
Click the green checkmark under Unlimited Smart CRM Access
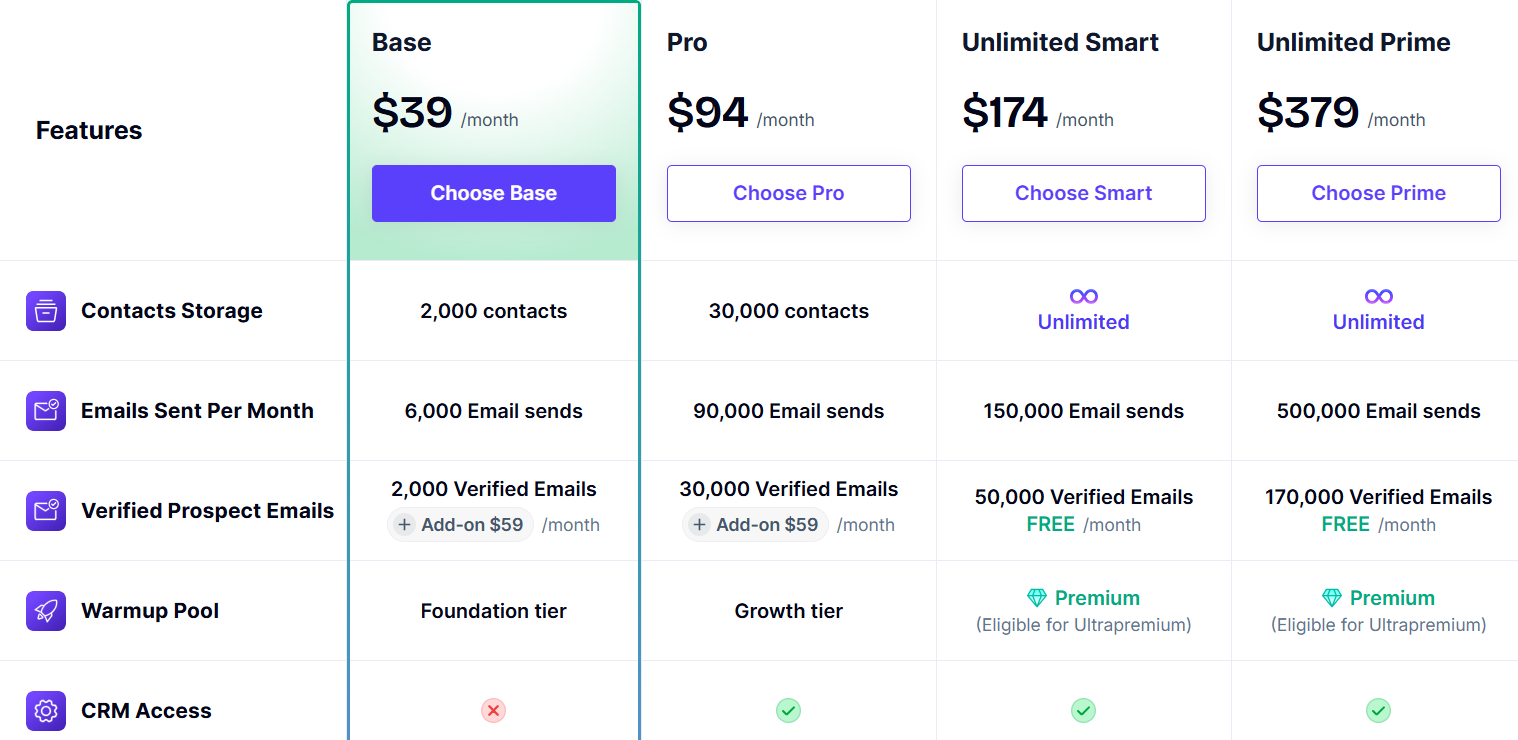pos(1083,710)
